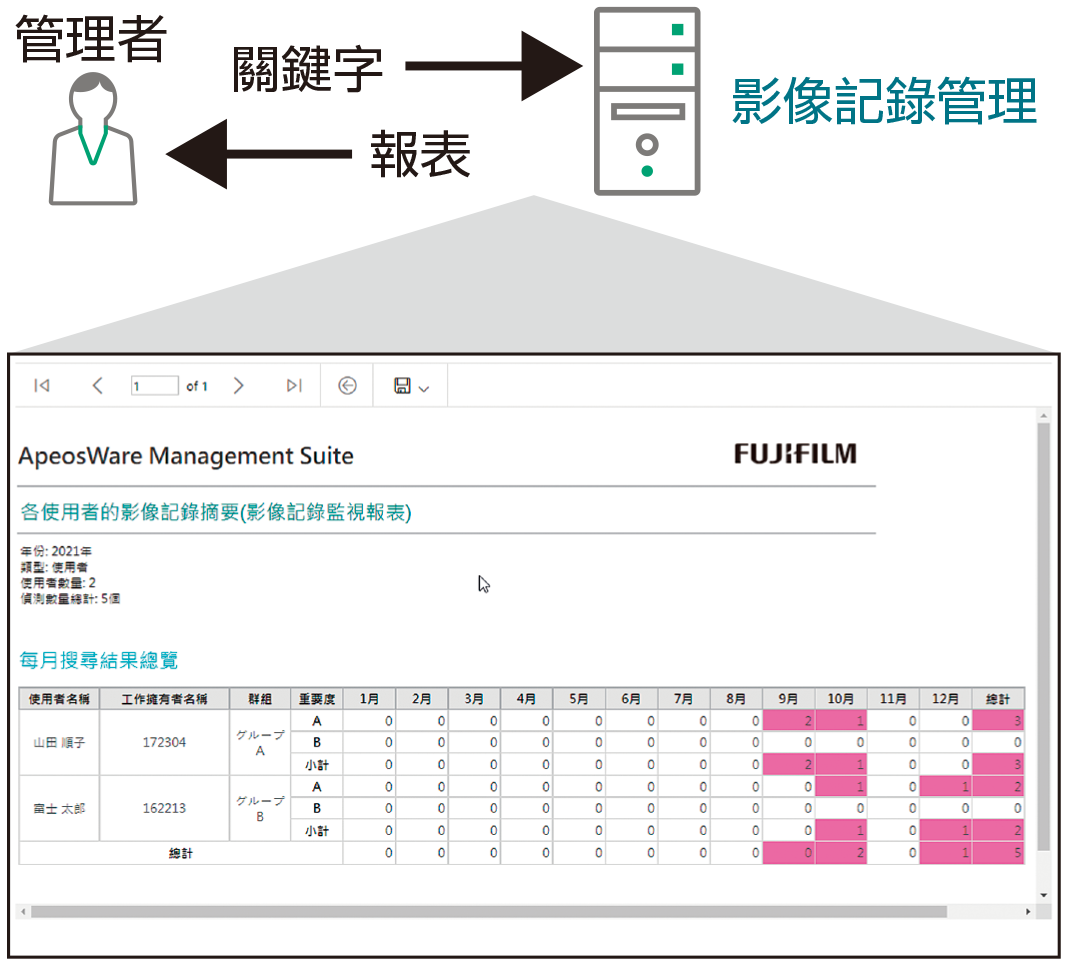Click the 'of 1' page count text

point(197,386)
